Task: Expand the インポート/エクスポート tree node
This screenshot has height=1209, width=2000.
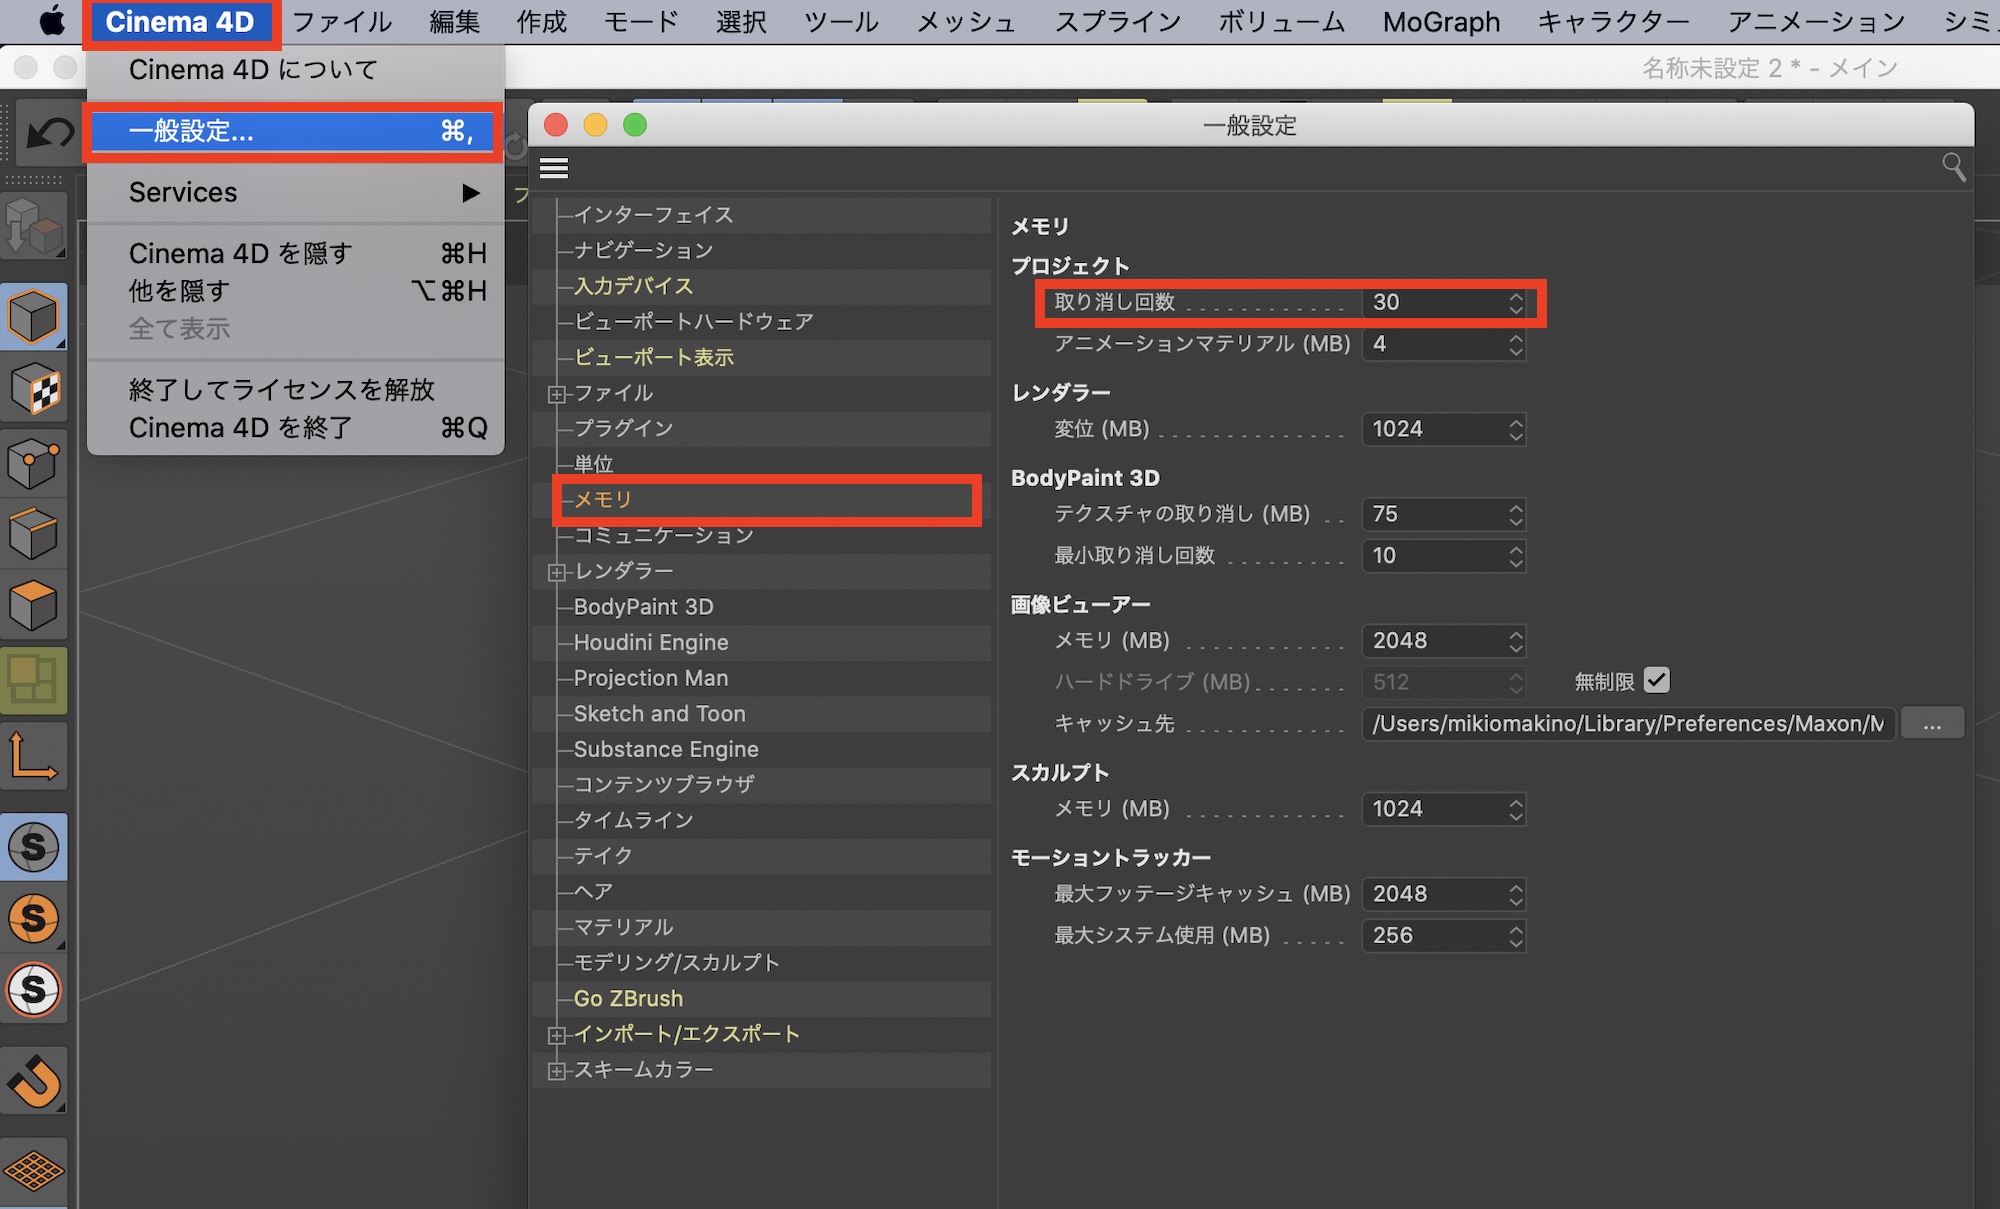Action: point(556,1036)
